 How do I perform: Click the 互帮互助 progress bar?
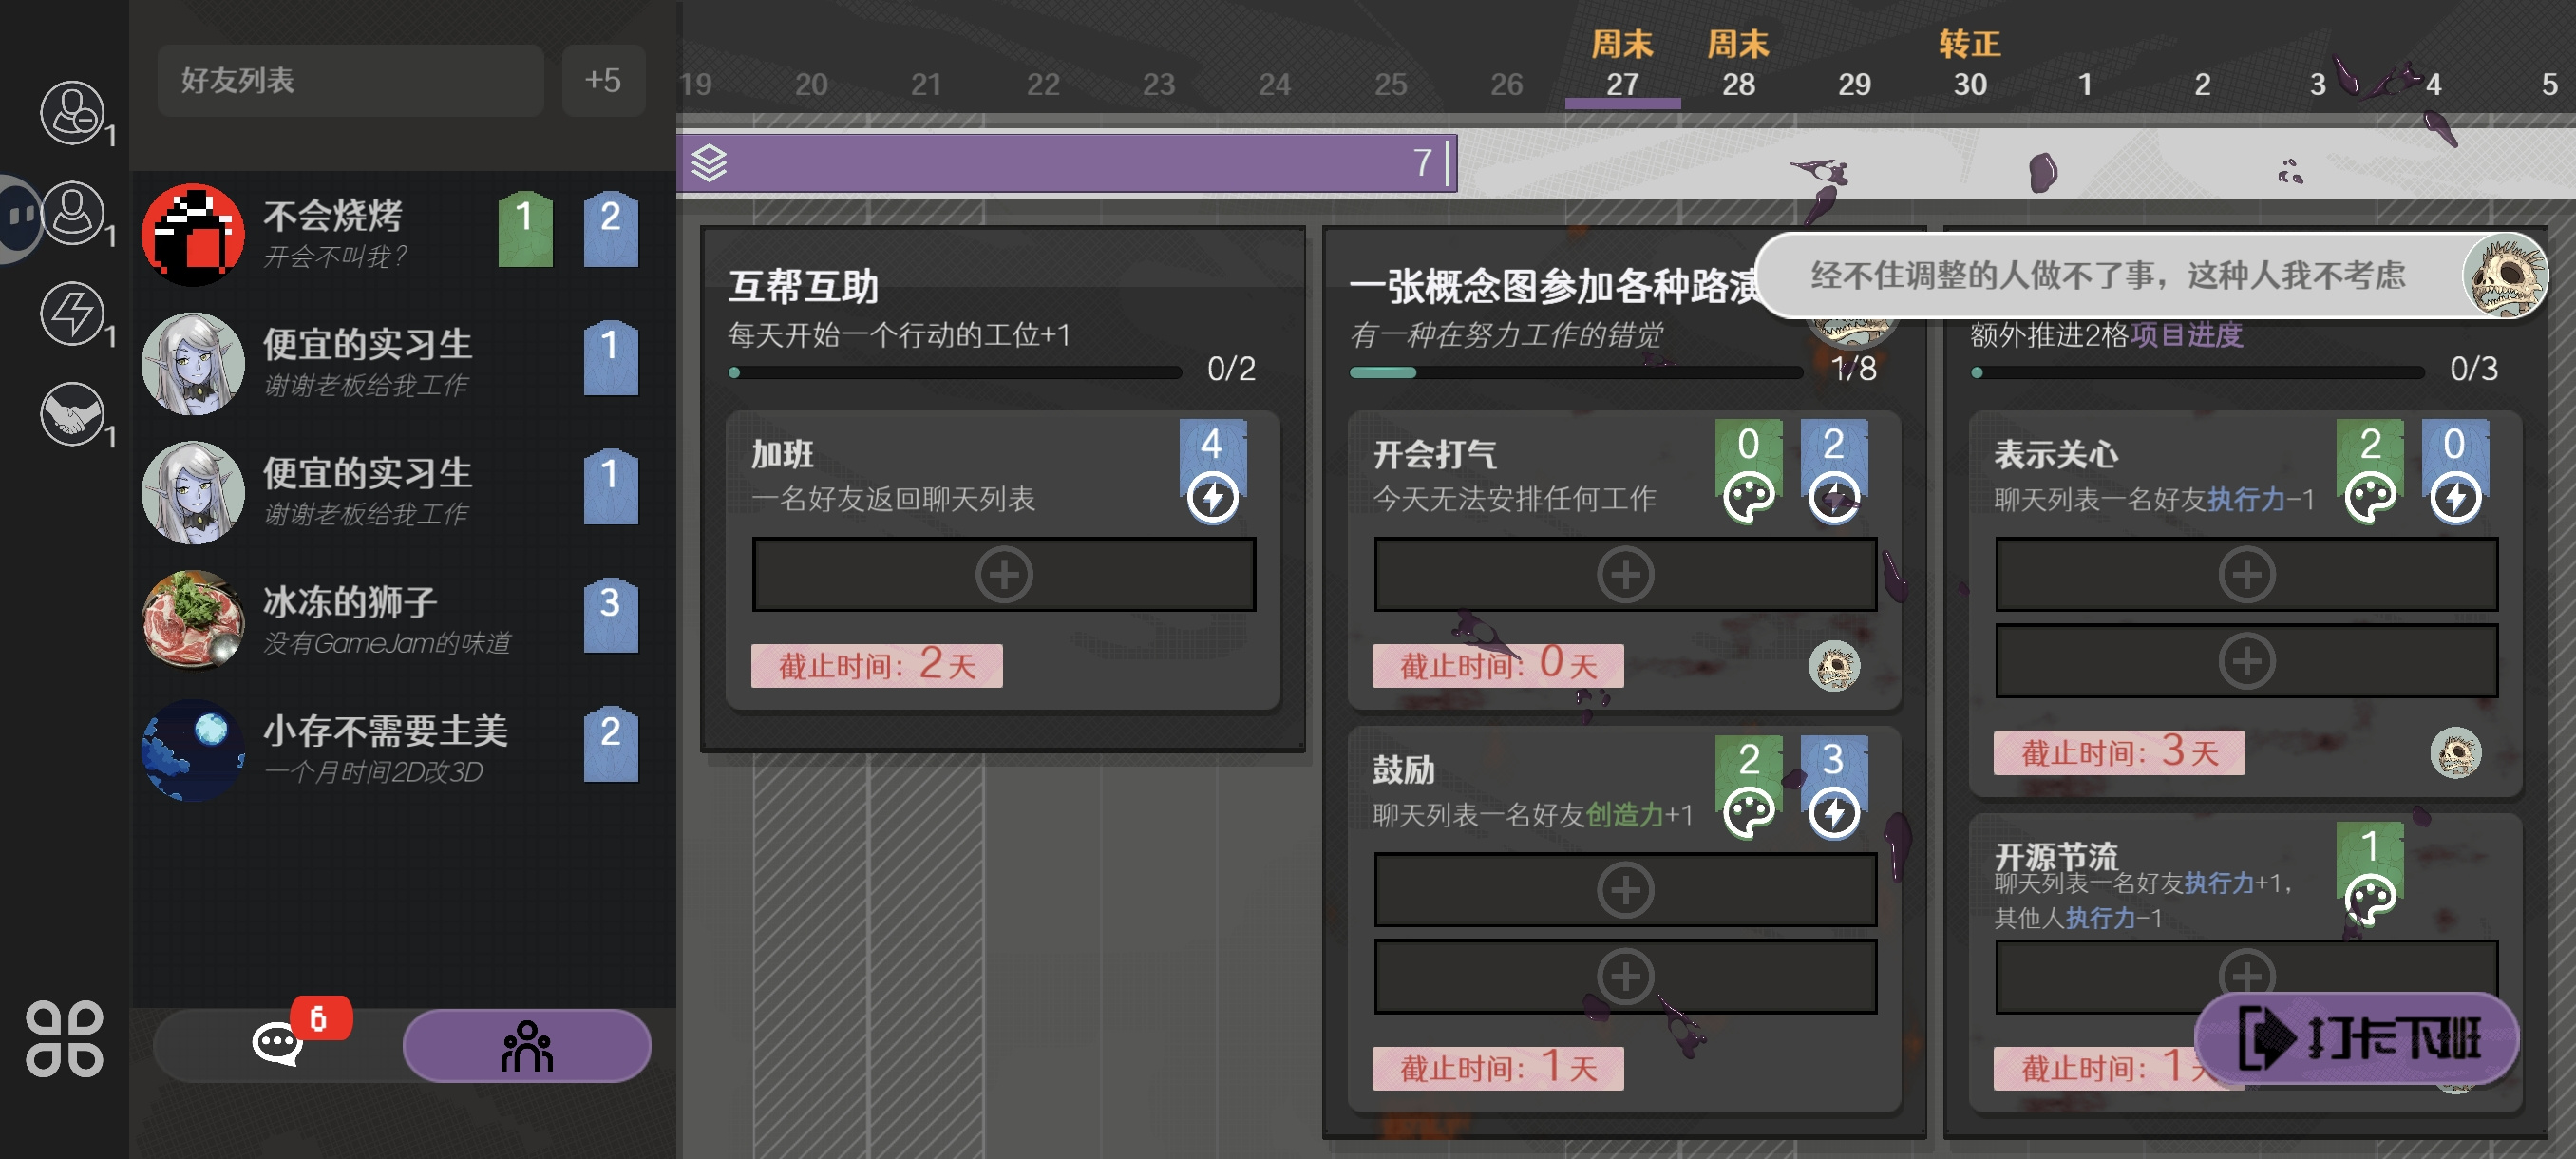[x=955, y=372]
